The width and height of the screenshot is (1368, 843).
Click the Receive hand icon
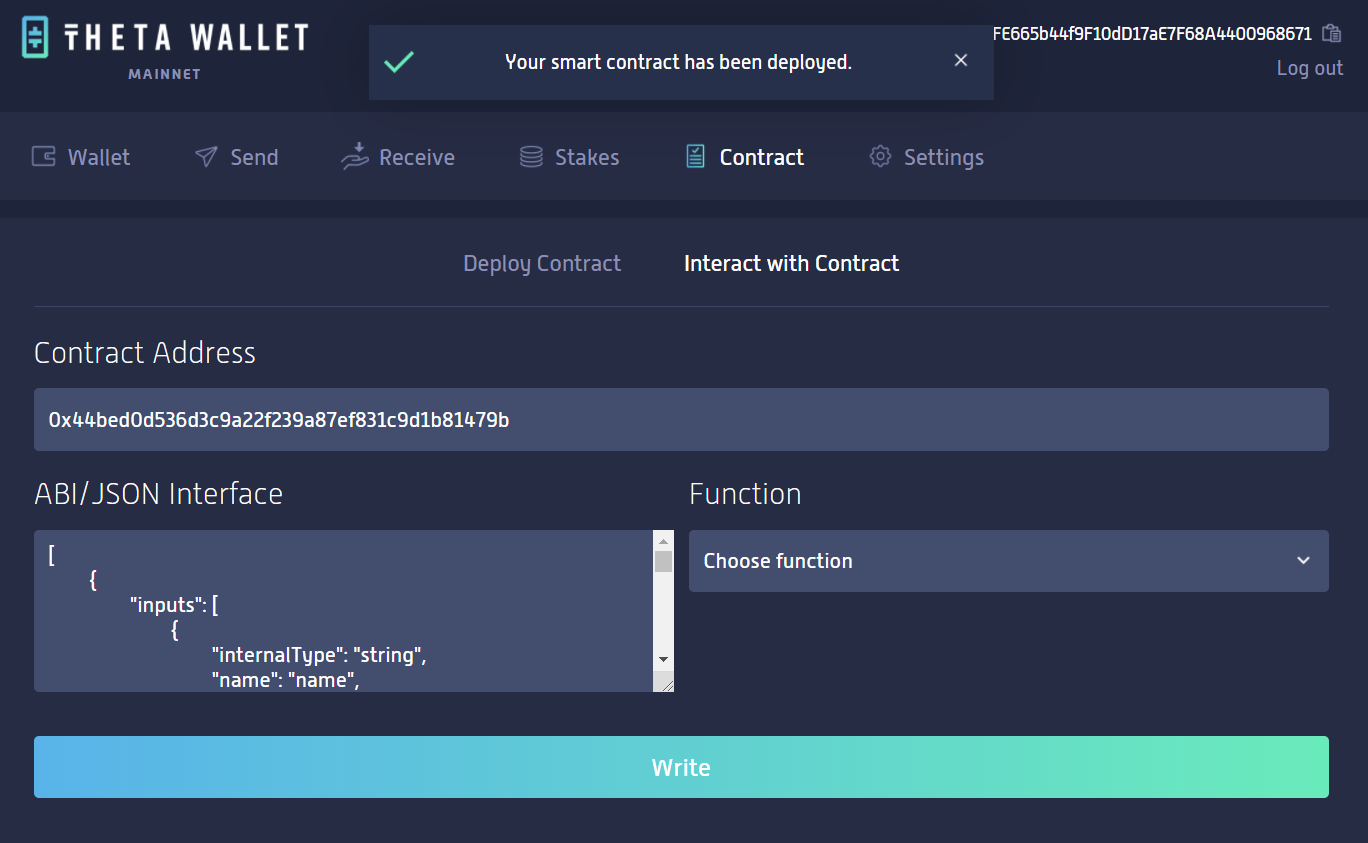[x=355, y=156]
